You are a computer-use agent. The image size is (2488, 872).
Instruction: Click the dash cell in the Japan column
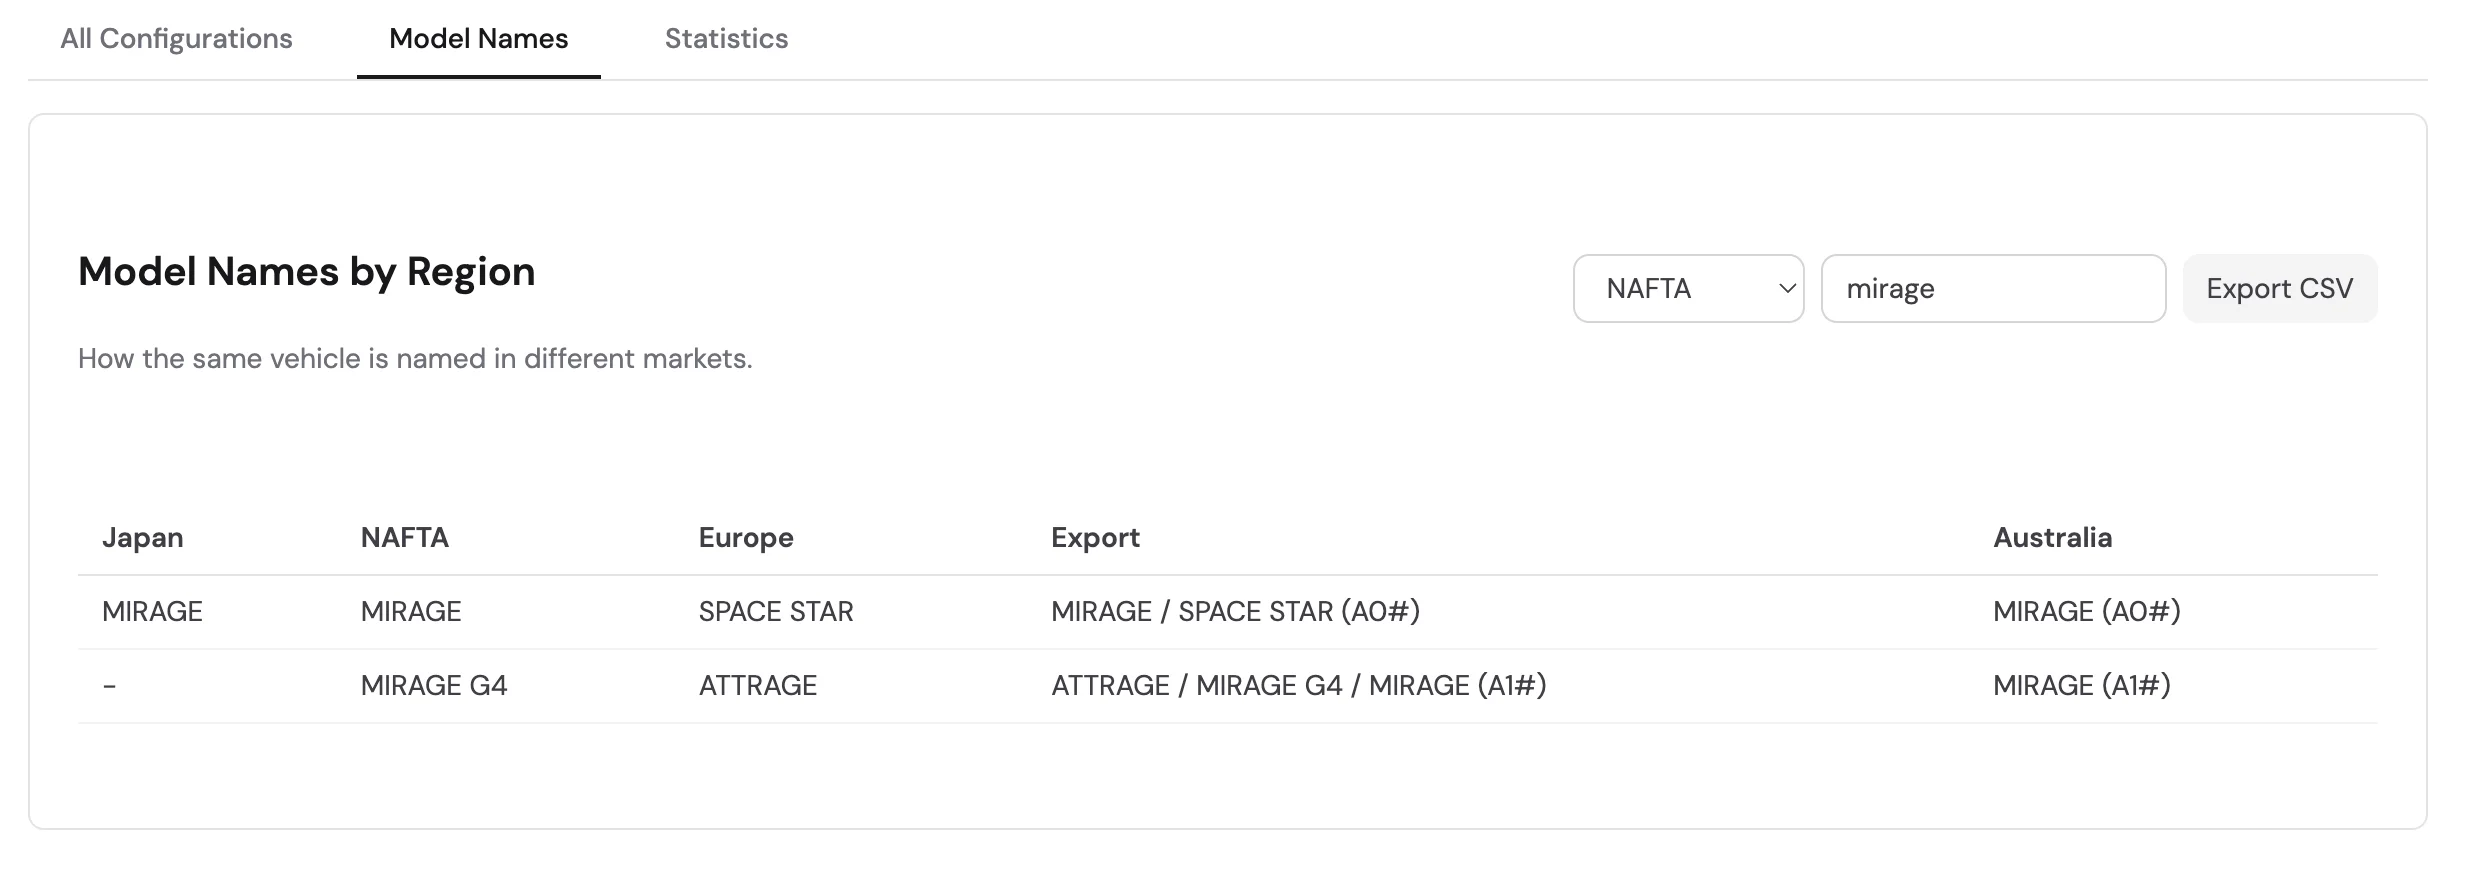point(109,685)
